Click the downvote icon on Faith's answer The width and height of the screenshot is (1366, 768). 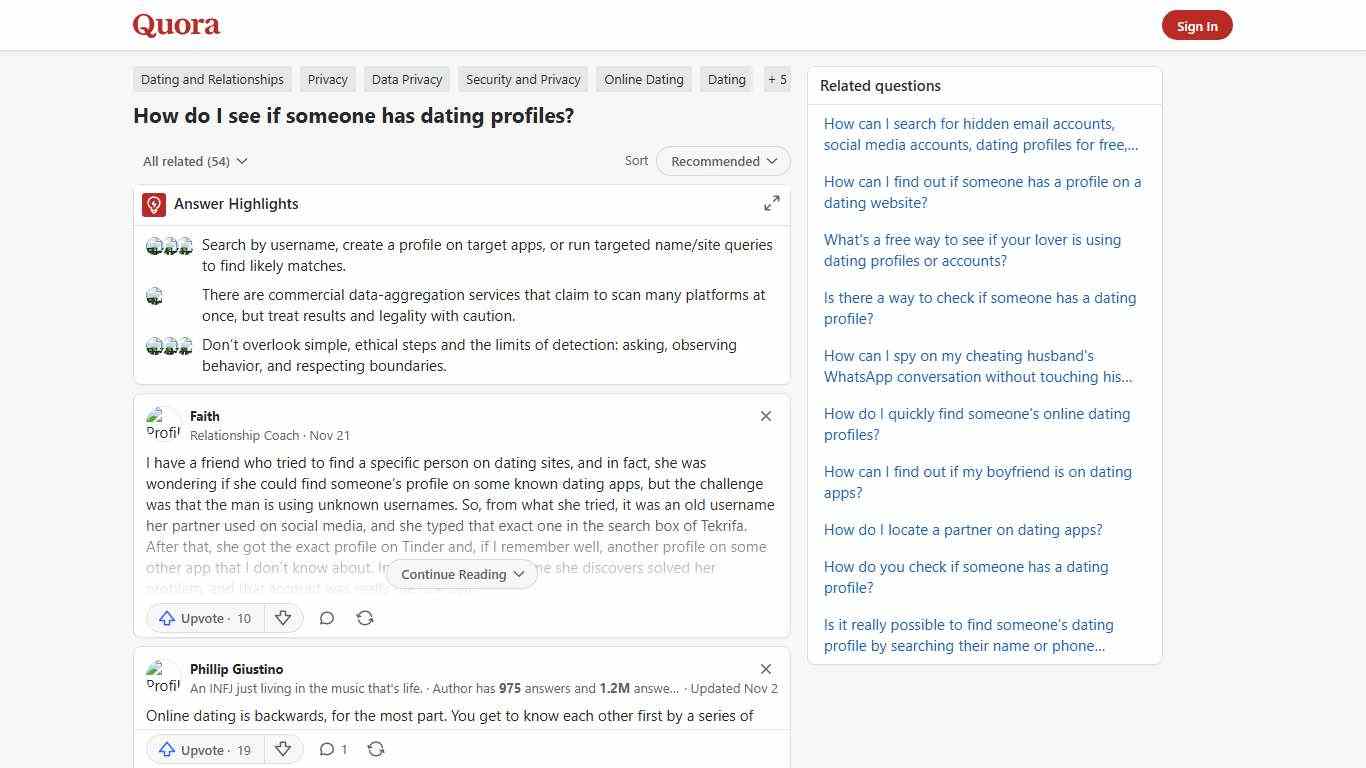pos(283,618)
